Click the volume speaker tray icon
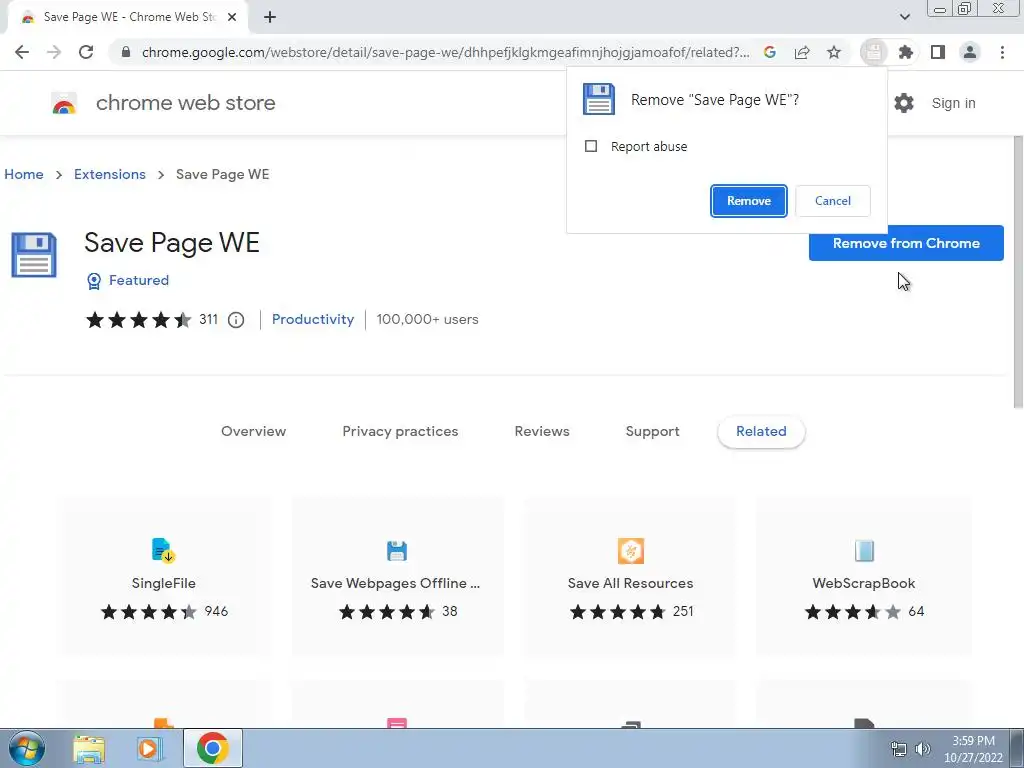 point(923,749)
